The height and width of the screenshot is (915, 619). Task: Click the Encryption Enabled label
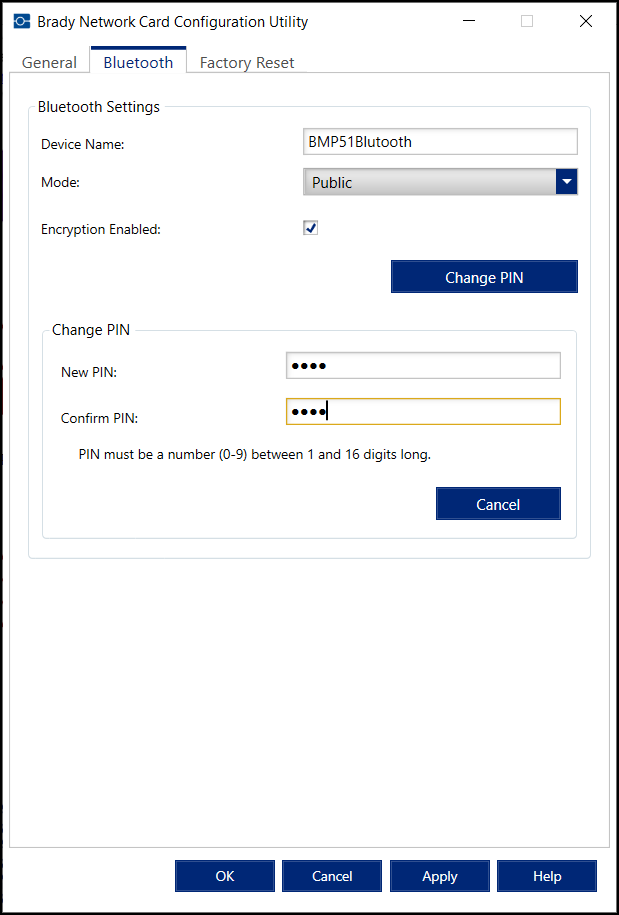point(100,229)
